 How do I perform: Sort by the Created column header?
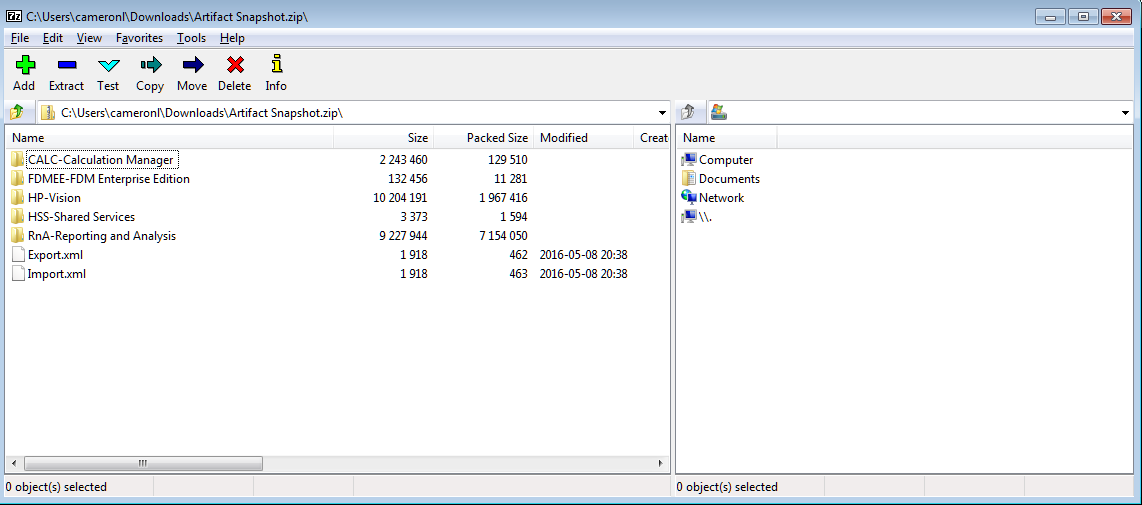point(652,138)
